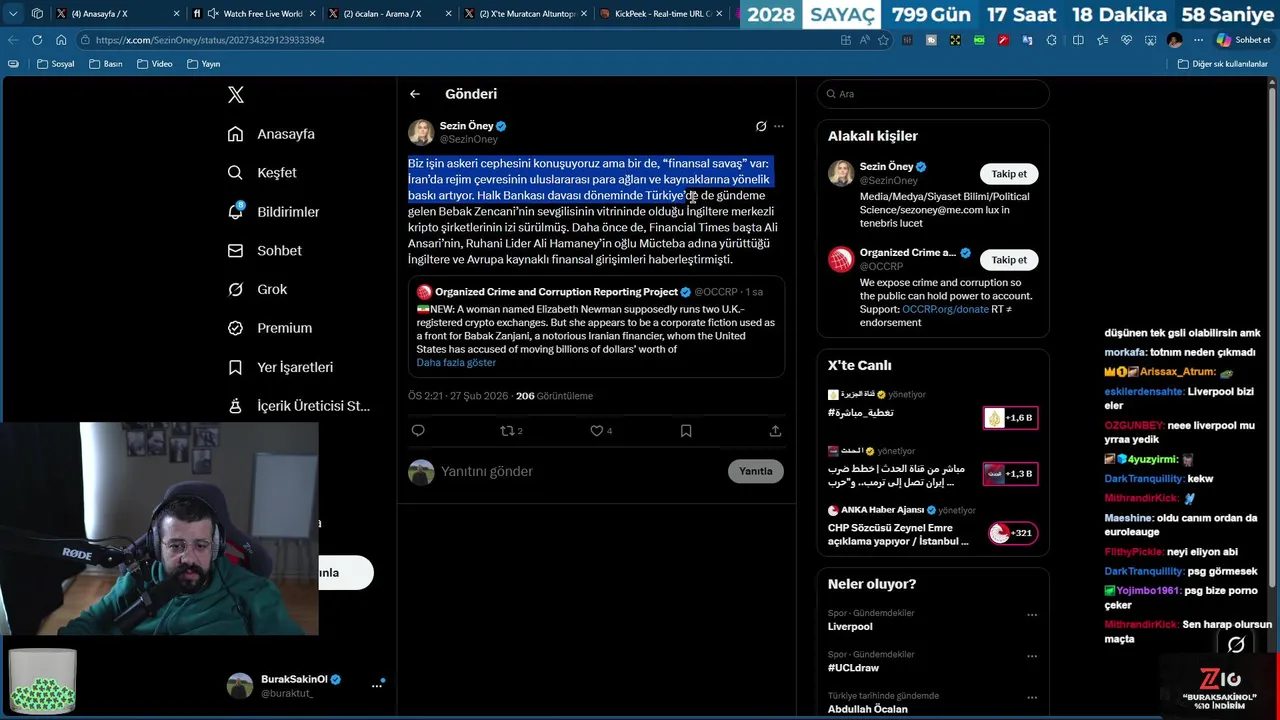Open browser essentials heart icon
The height and width of the screenshot is (720, 1280).
pyautogui.click(x=1126, y=40)
